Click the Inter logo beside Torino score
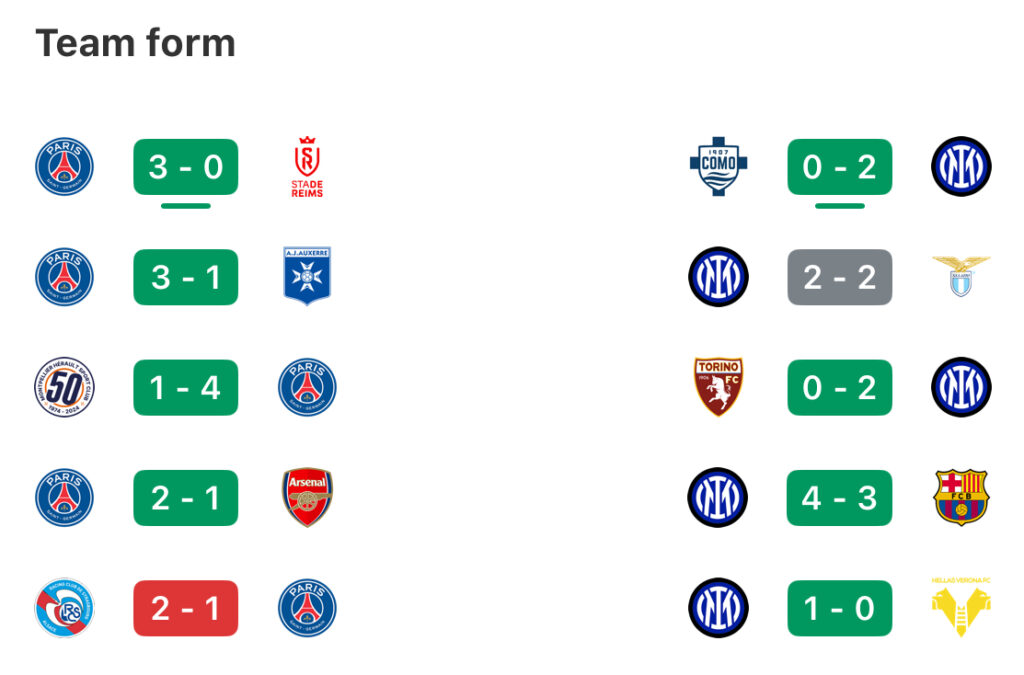The image size is (1024, 675). click(x=961, y=387)
